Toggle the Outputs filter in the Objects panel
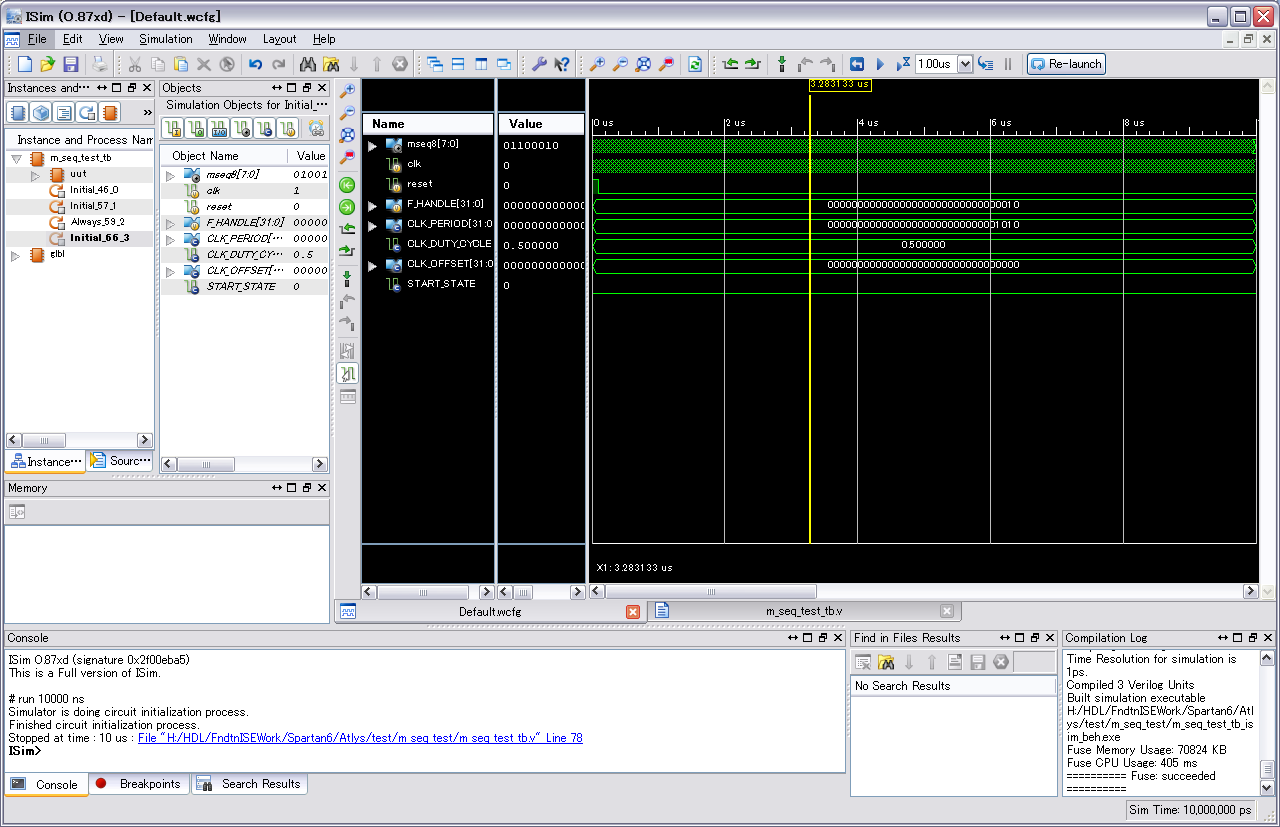Screen dimensions: 1280x827 [195, 128]
